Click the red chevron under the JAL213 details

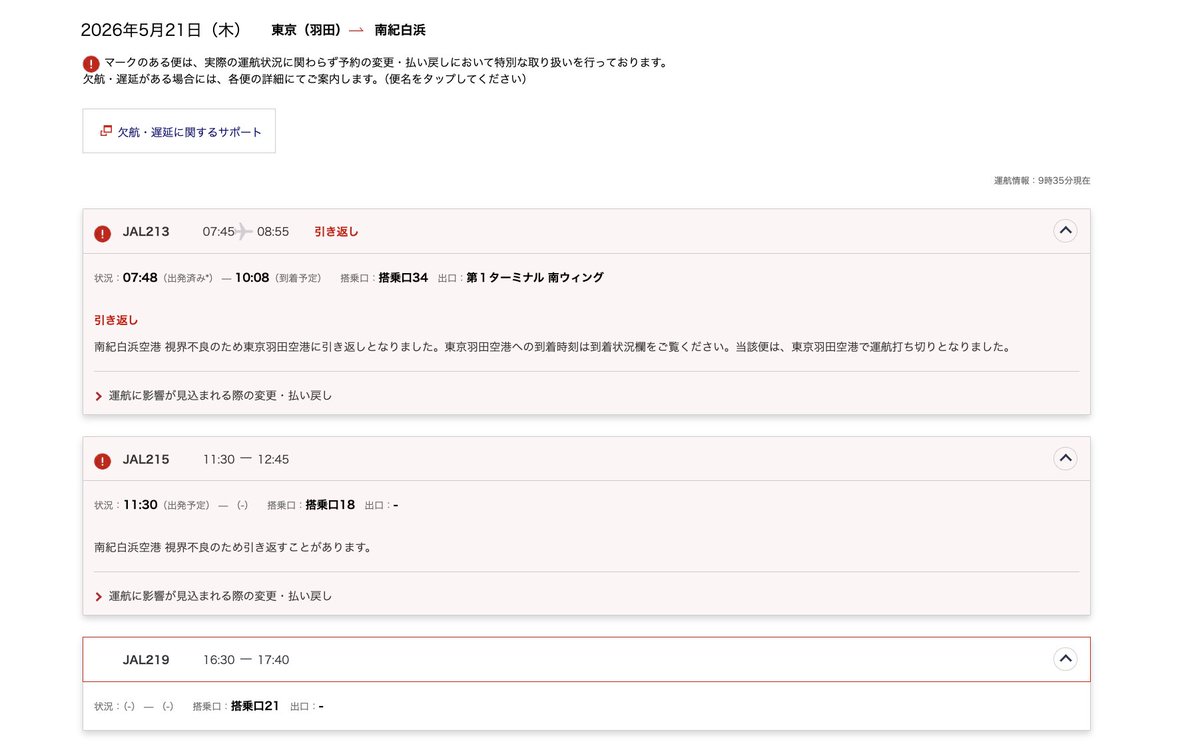coord(98,396)
